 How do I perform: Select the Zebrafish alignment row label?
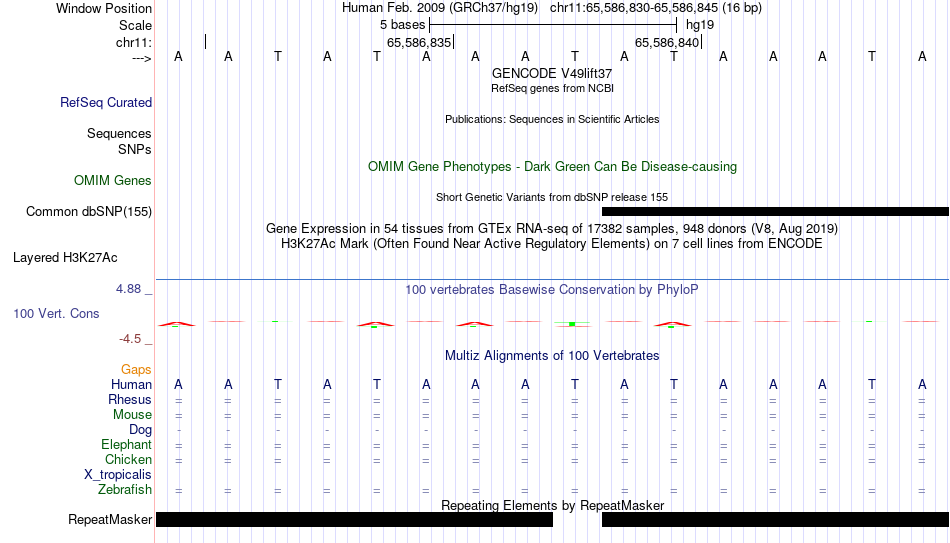click(125, 489)
